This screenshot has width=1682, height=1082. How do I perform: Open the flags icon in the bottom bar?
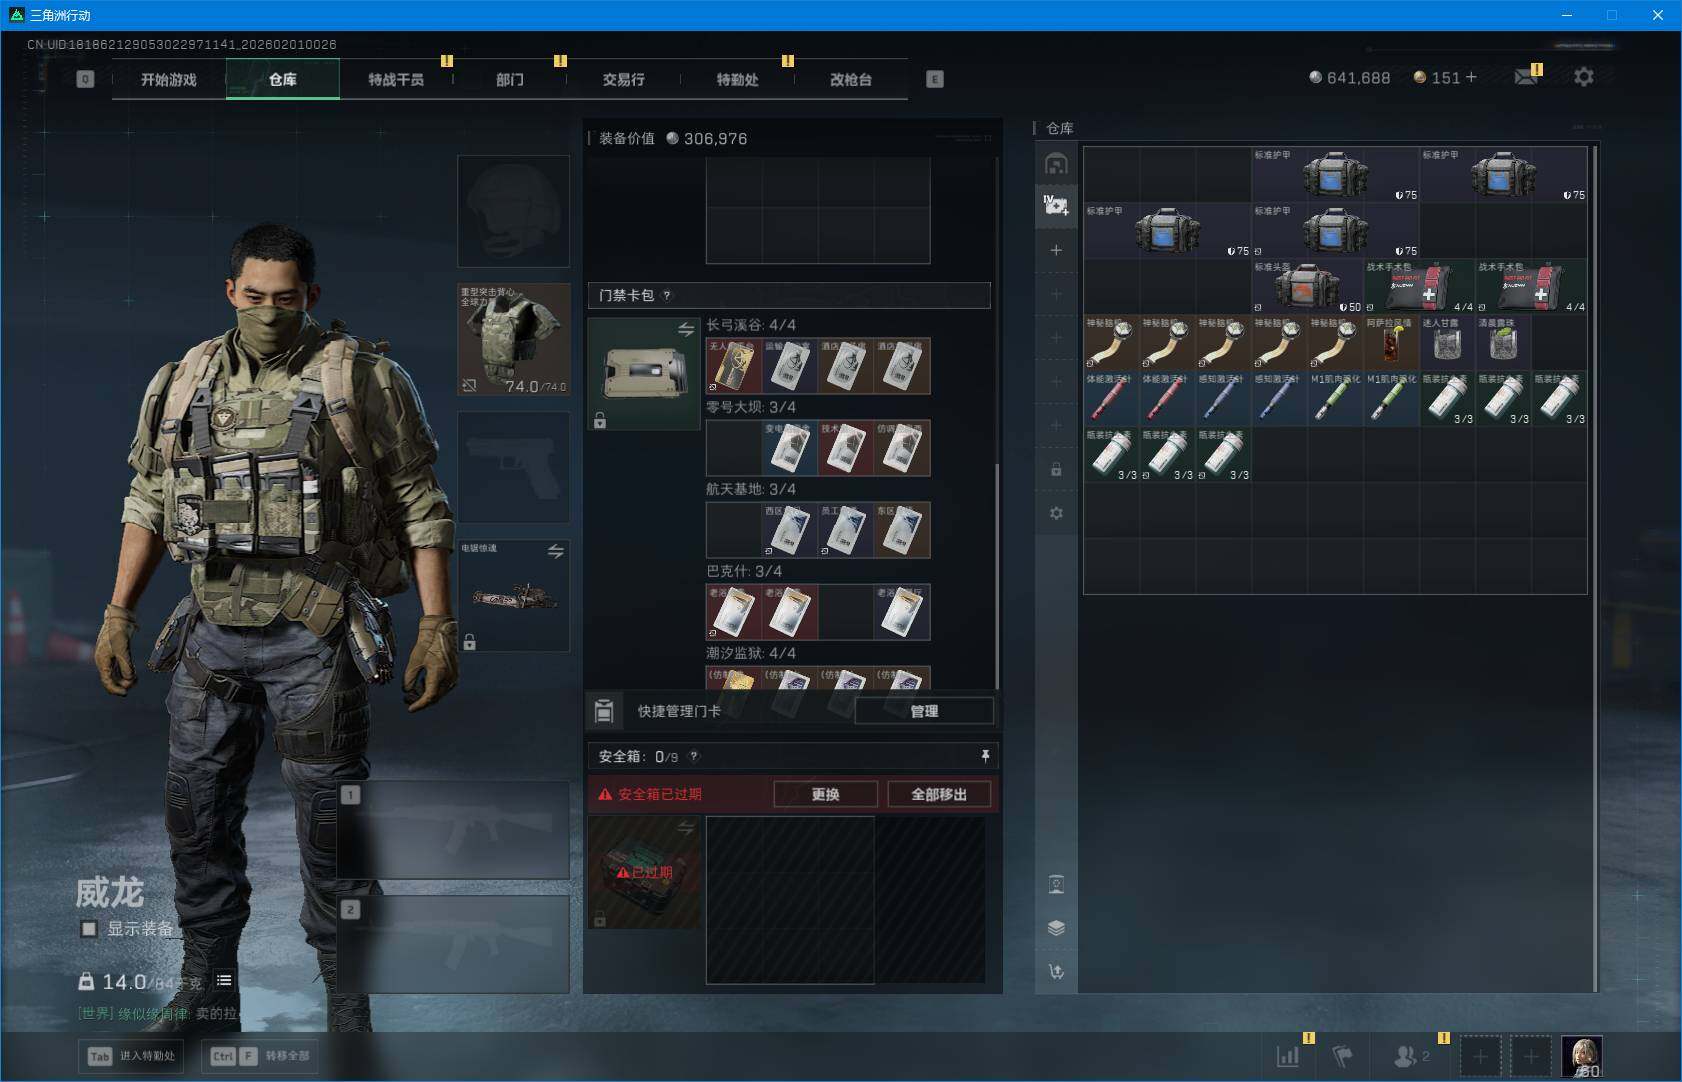1343,1055
